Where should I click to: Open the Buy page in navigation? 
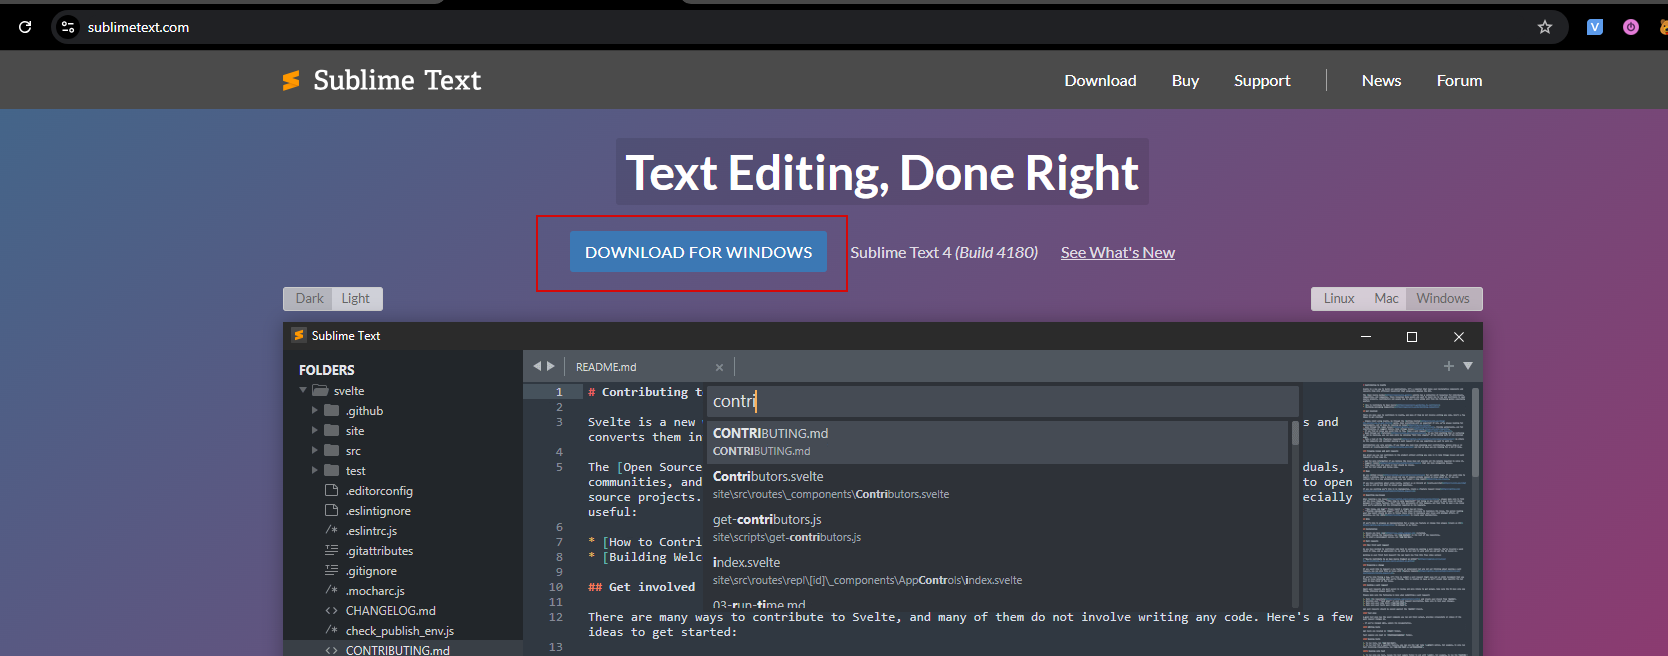pyautogui.click(x=1185, y=80)
